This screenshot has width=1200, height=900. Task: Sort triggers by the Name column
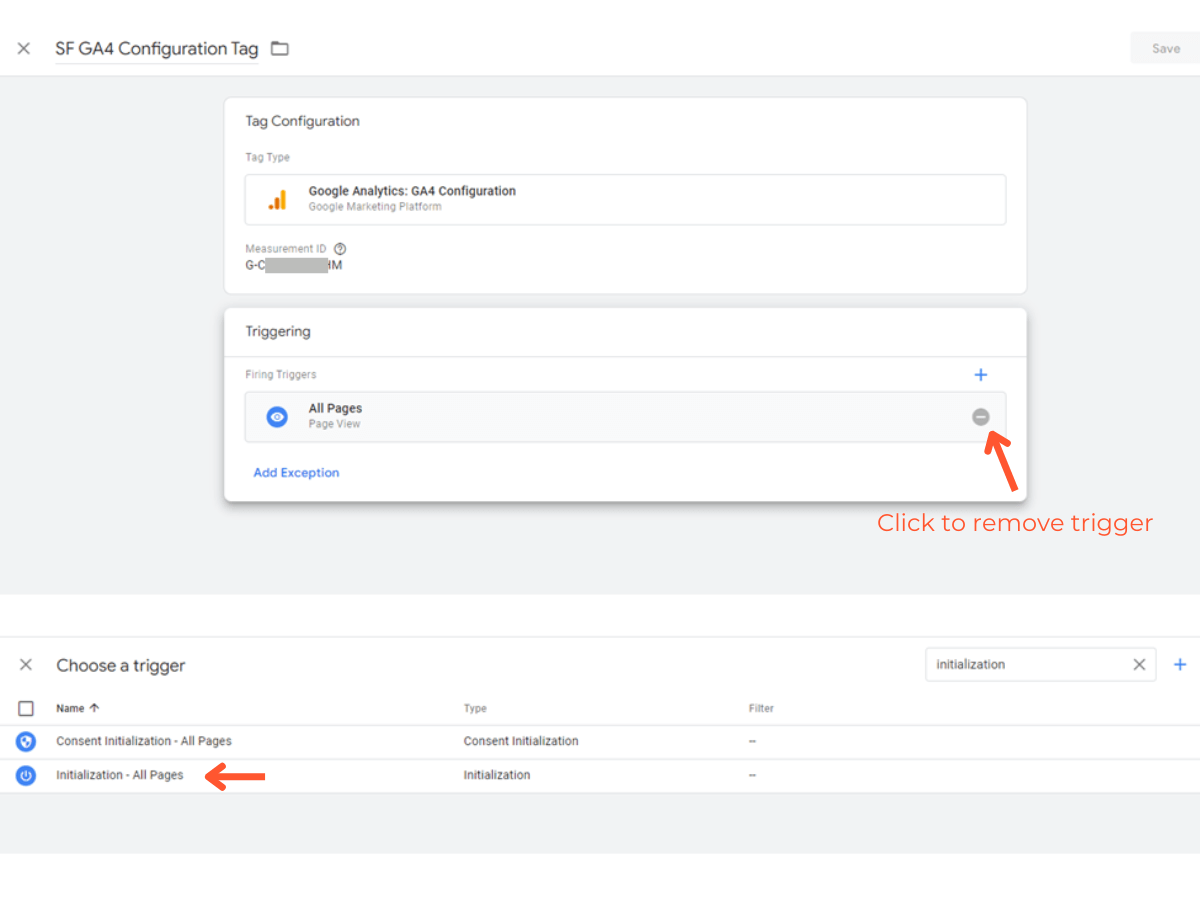point(77,708)
